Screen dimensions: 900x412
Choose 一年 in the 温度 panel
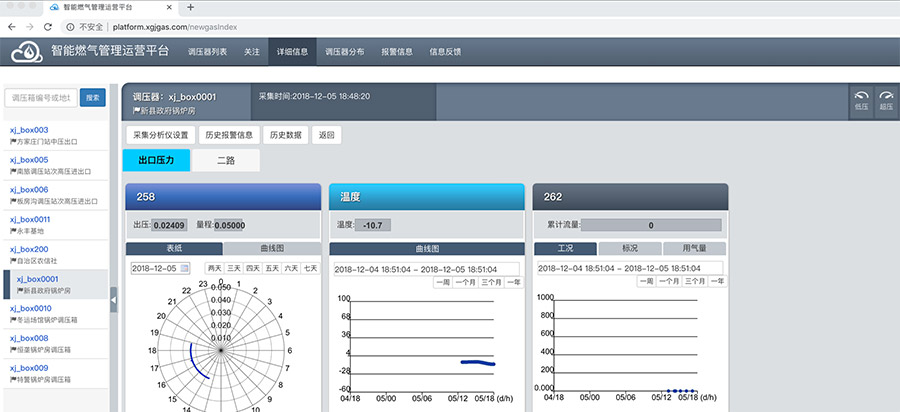[x=514, y=282]
